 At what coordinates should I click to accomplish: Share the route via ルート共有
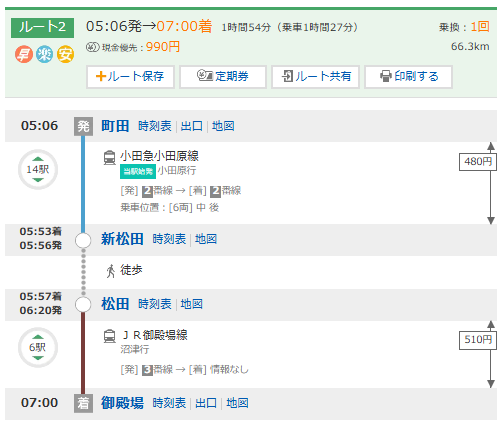[315, 77]
